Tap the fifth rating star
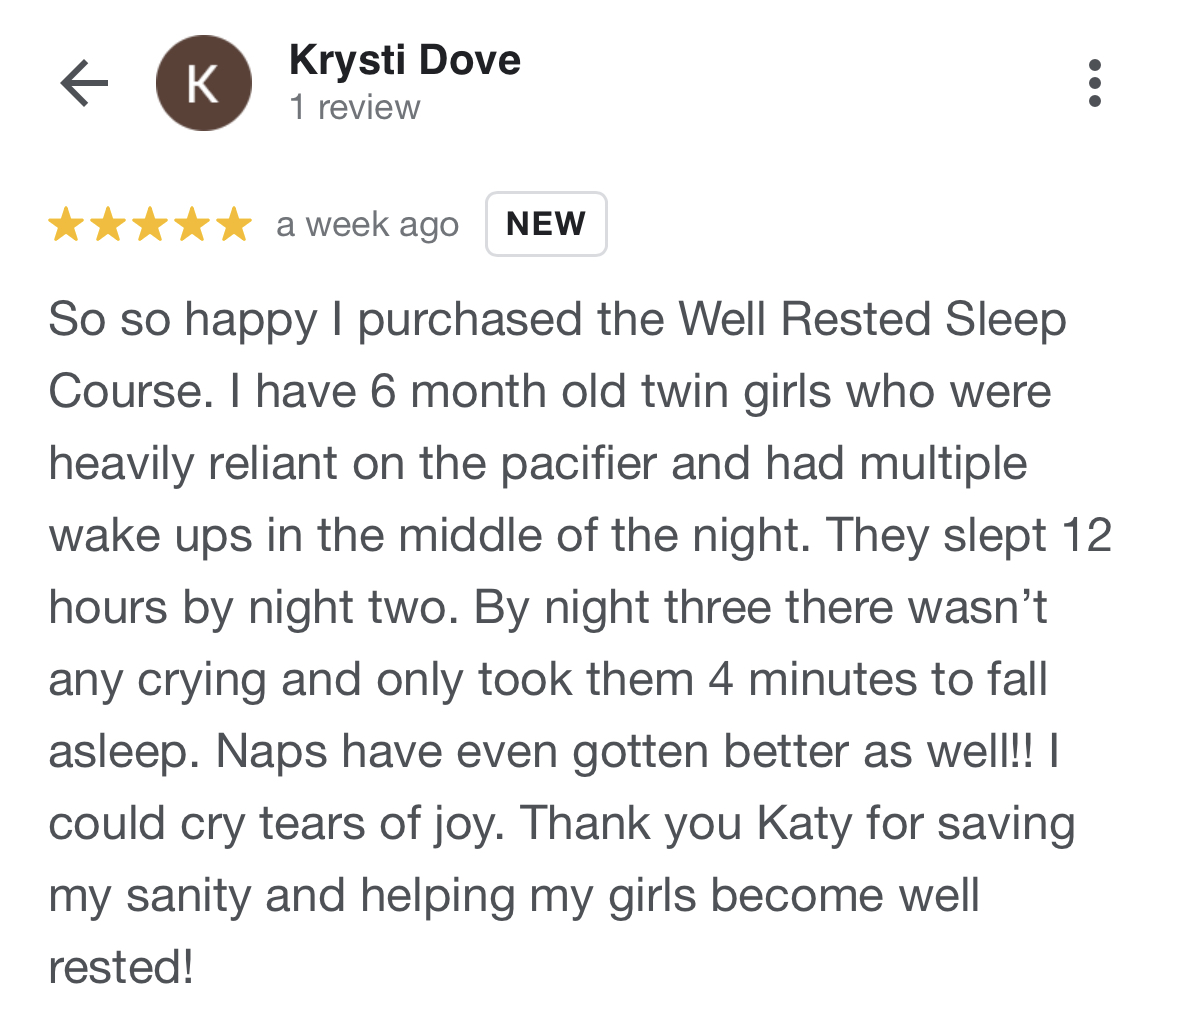The height and width of the screenshot is (1030, 1179). [x=233, y=225]
